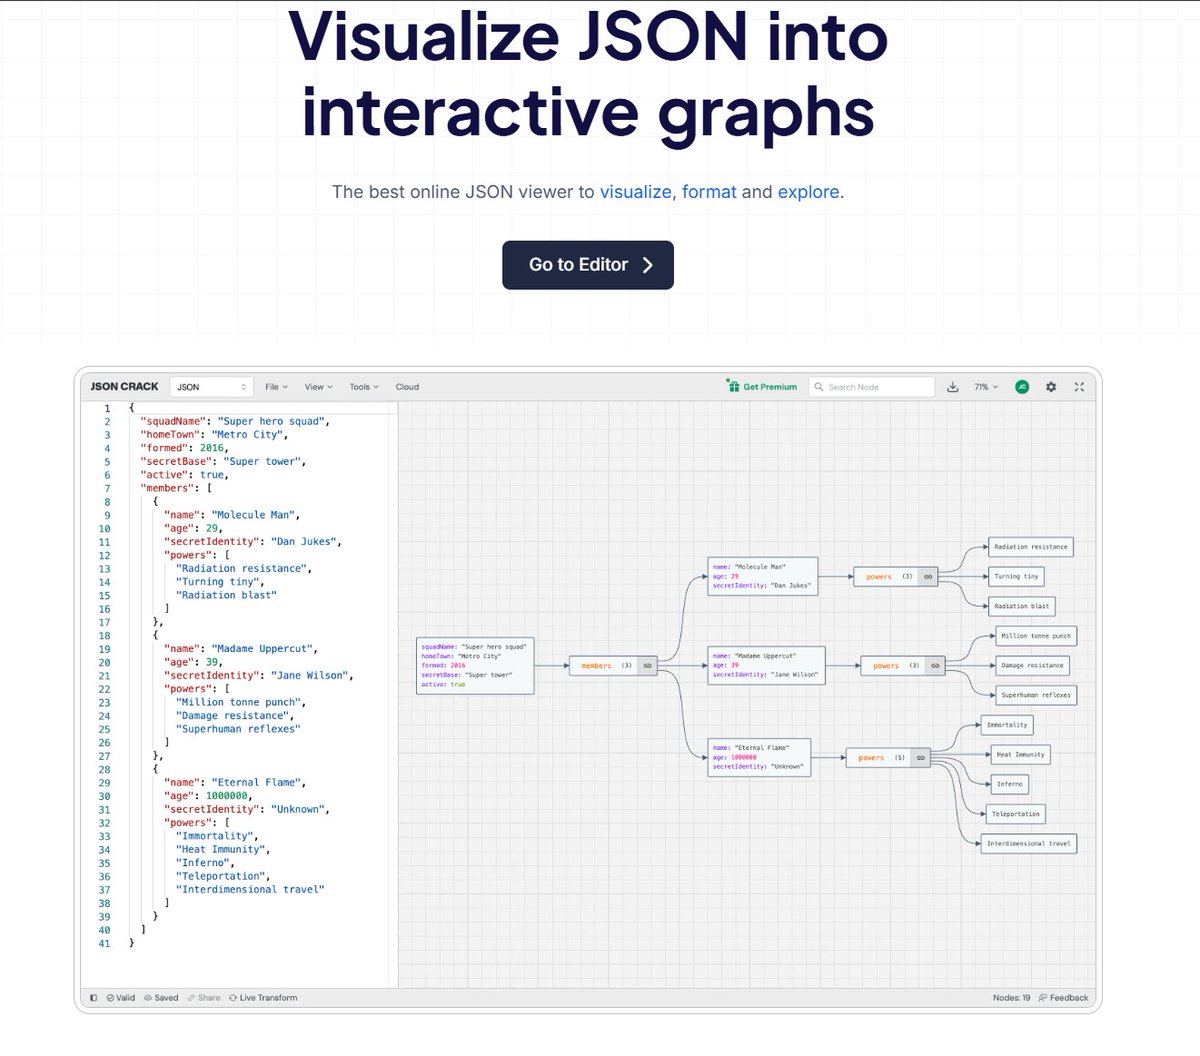Open the 71% zoom dropdown
This screenshot has height=1056, width=1200.
[x=985, y=387]
